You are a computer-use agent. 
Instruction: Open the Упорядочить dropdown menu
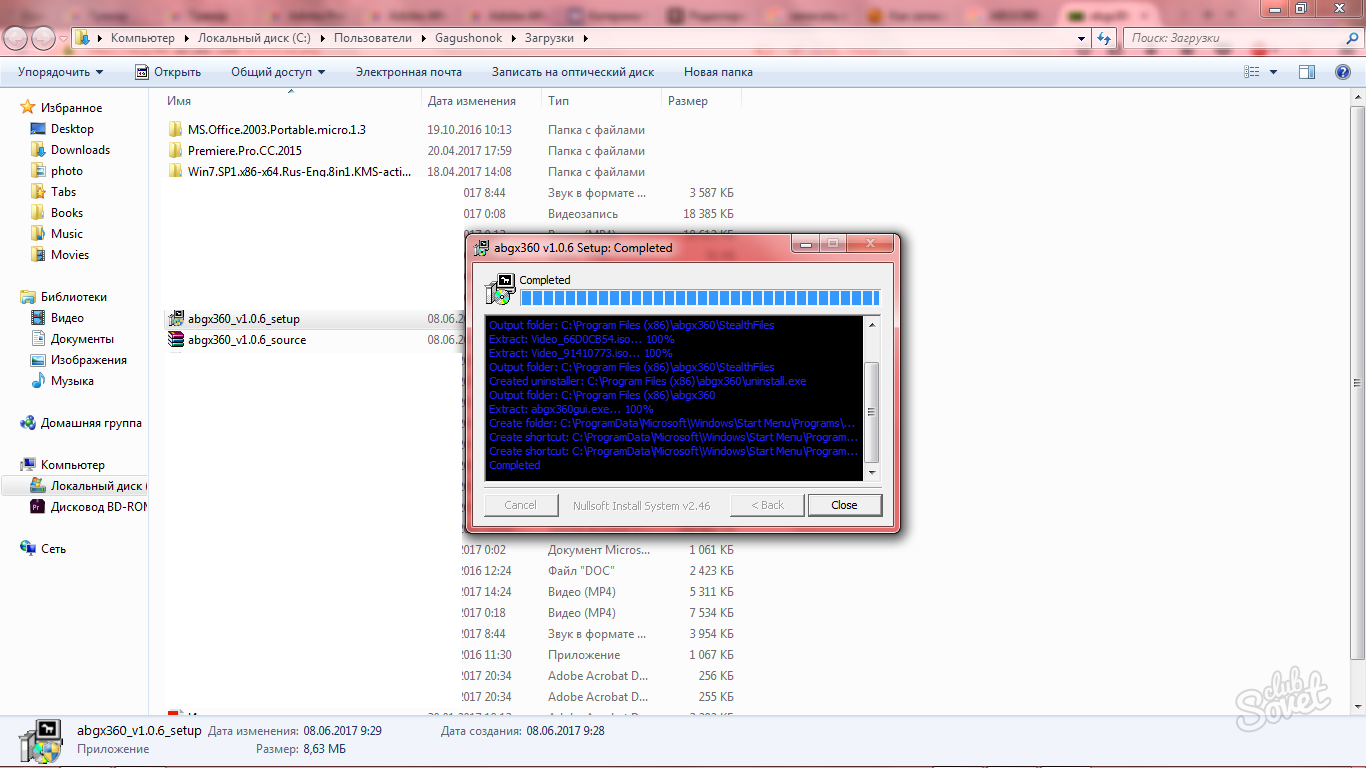(60, 72)
